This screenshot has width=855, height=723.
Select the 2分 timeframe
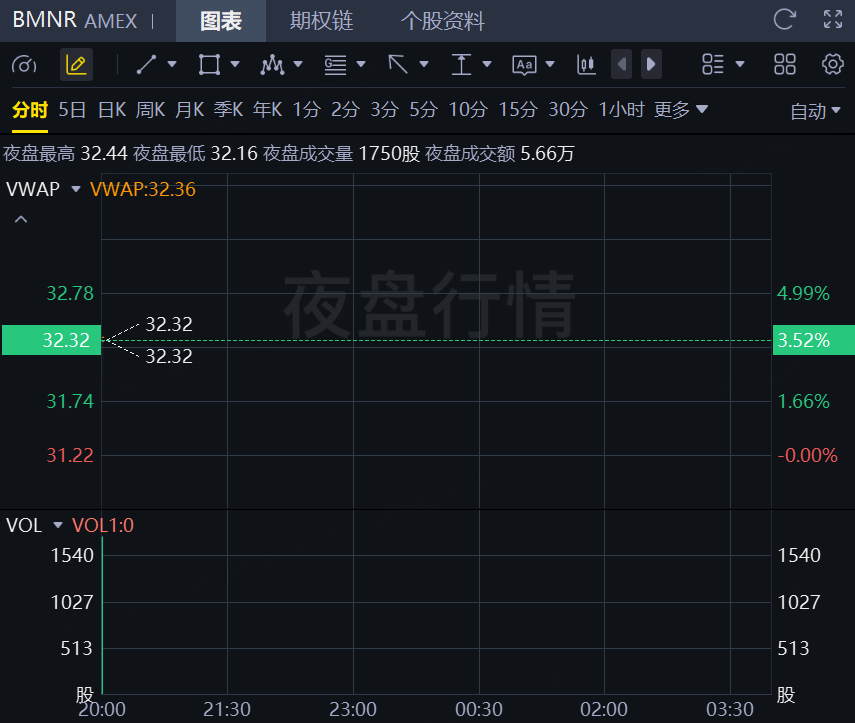345,110
